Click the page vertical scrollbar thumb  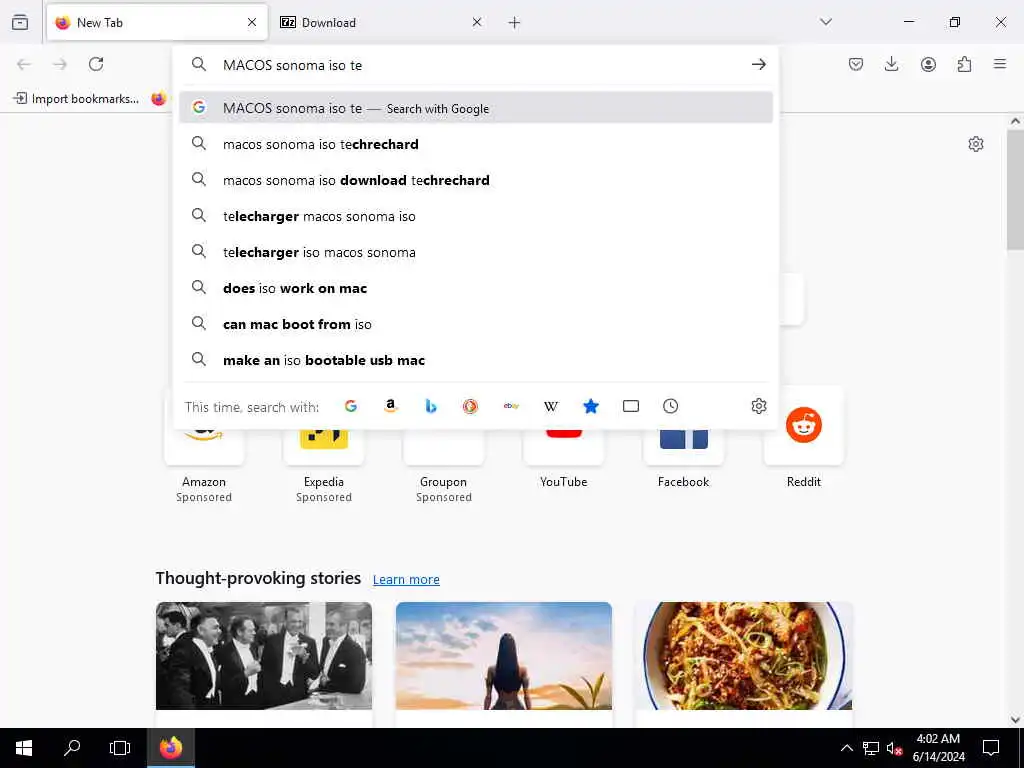point(1015,189)
